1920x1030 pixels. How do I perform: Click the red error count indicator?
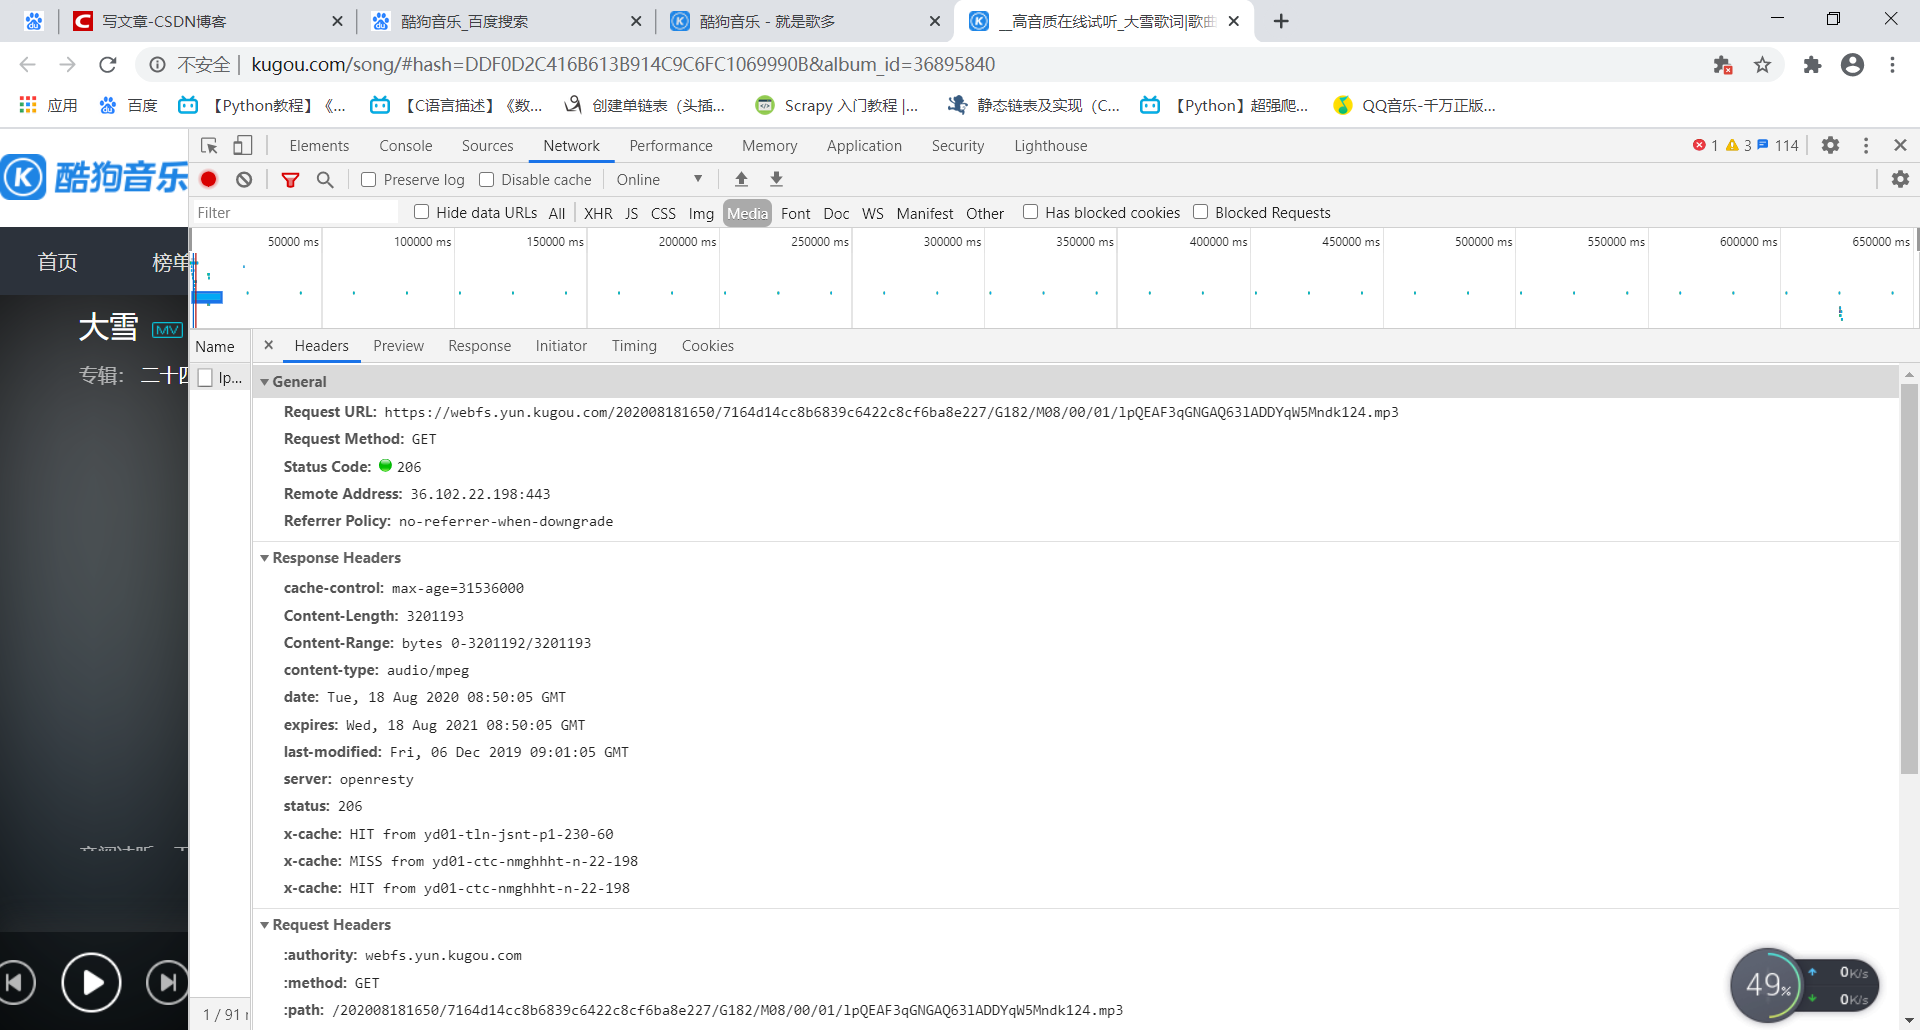click(x=1705, y=145)
